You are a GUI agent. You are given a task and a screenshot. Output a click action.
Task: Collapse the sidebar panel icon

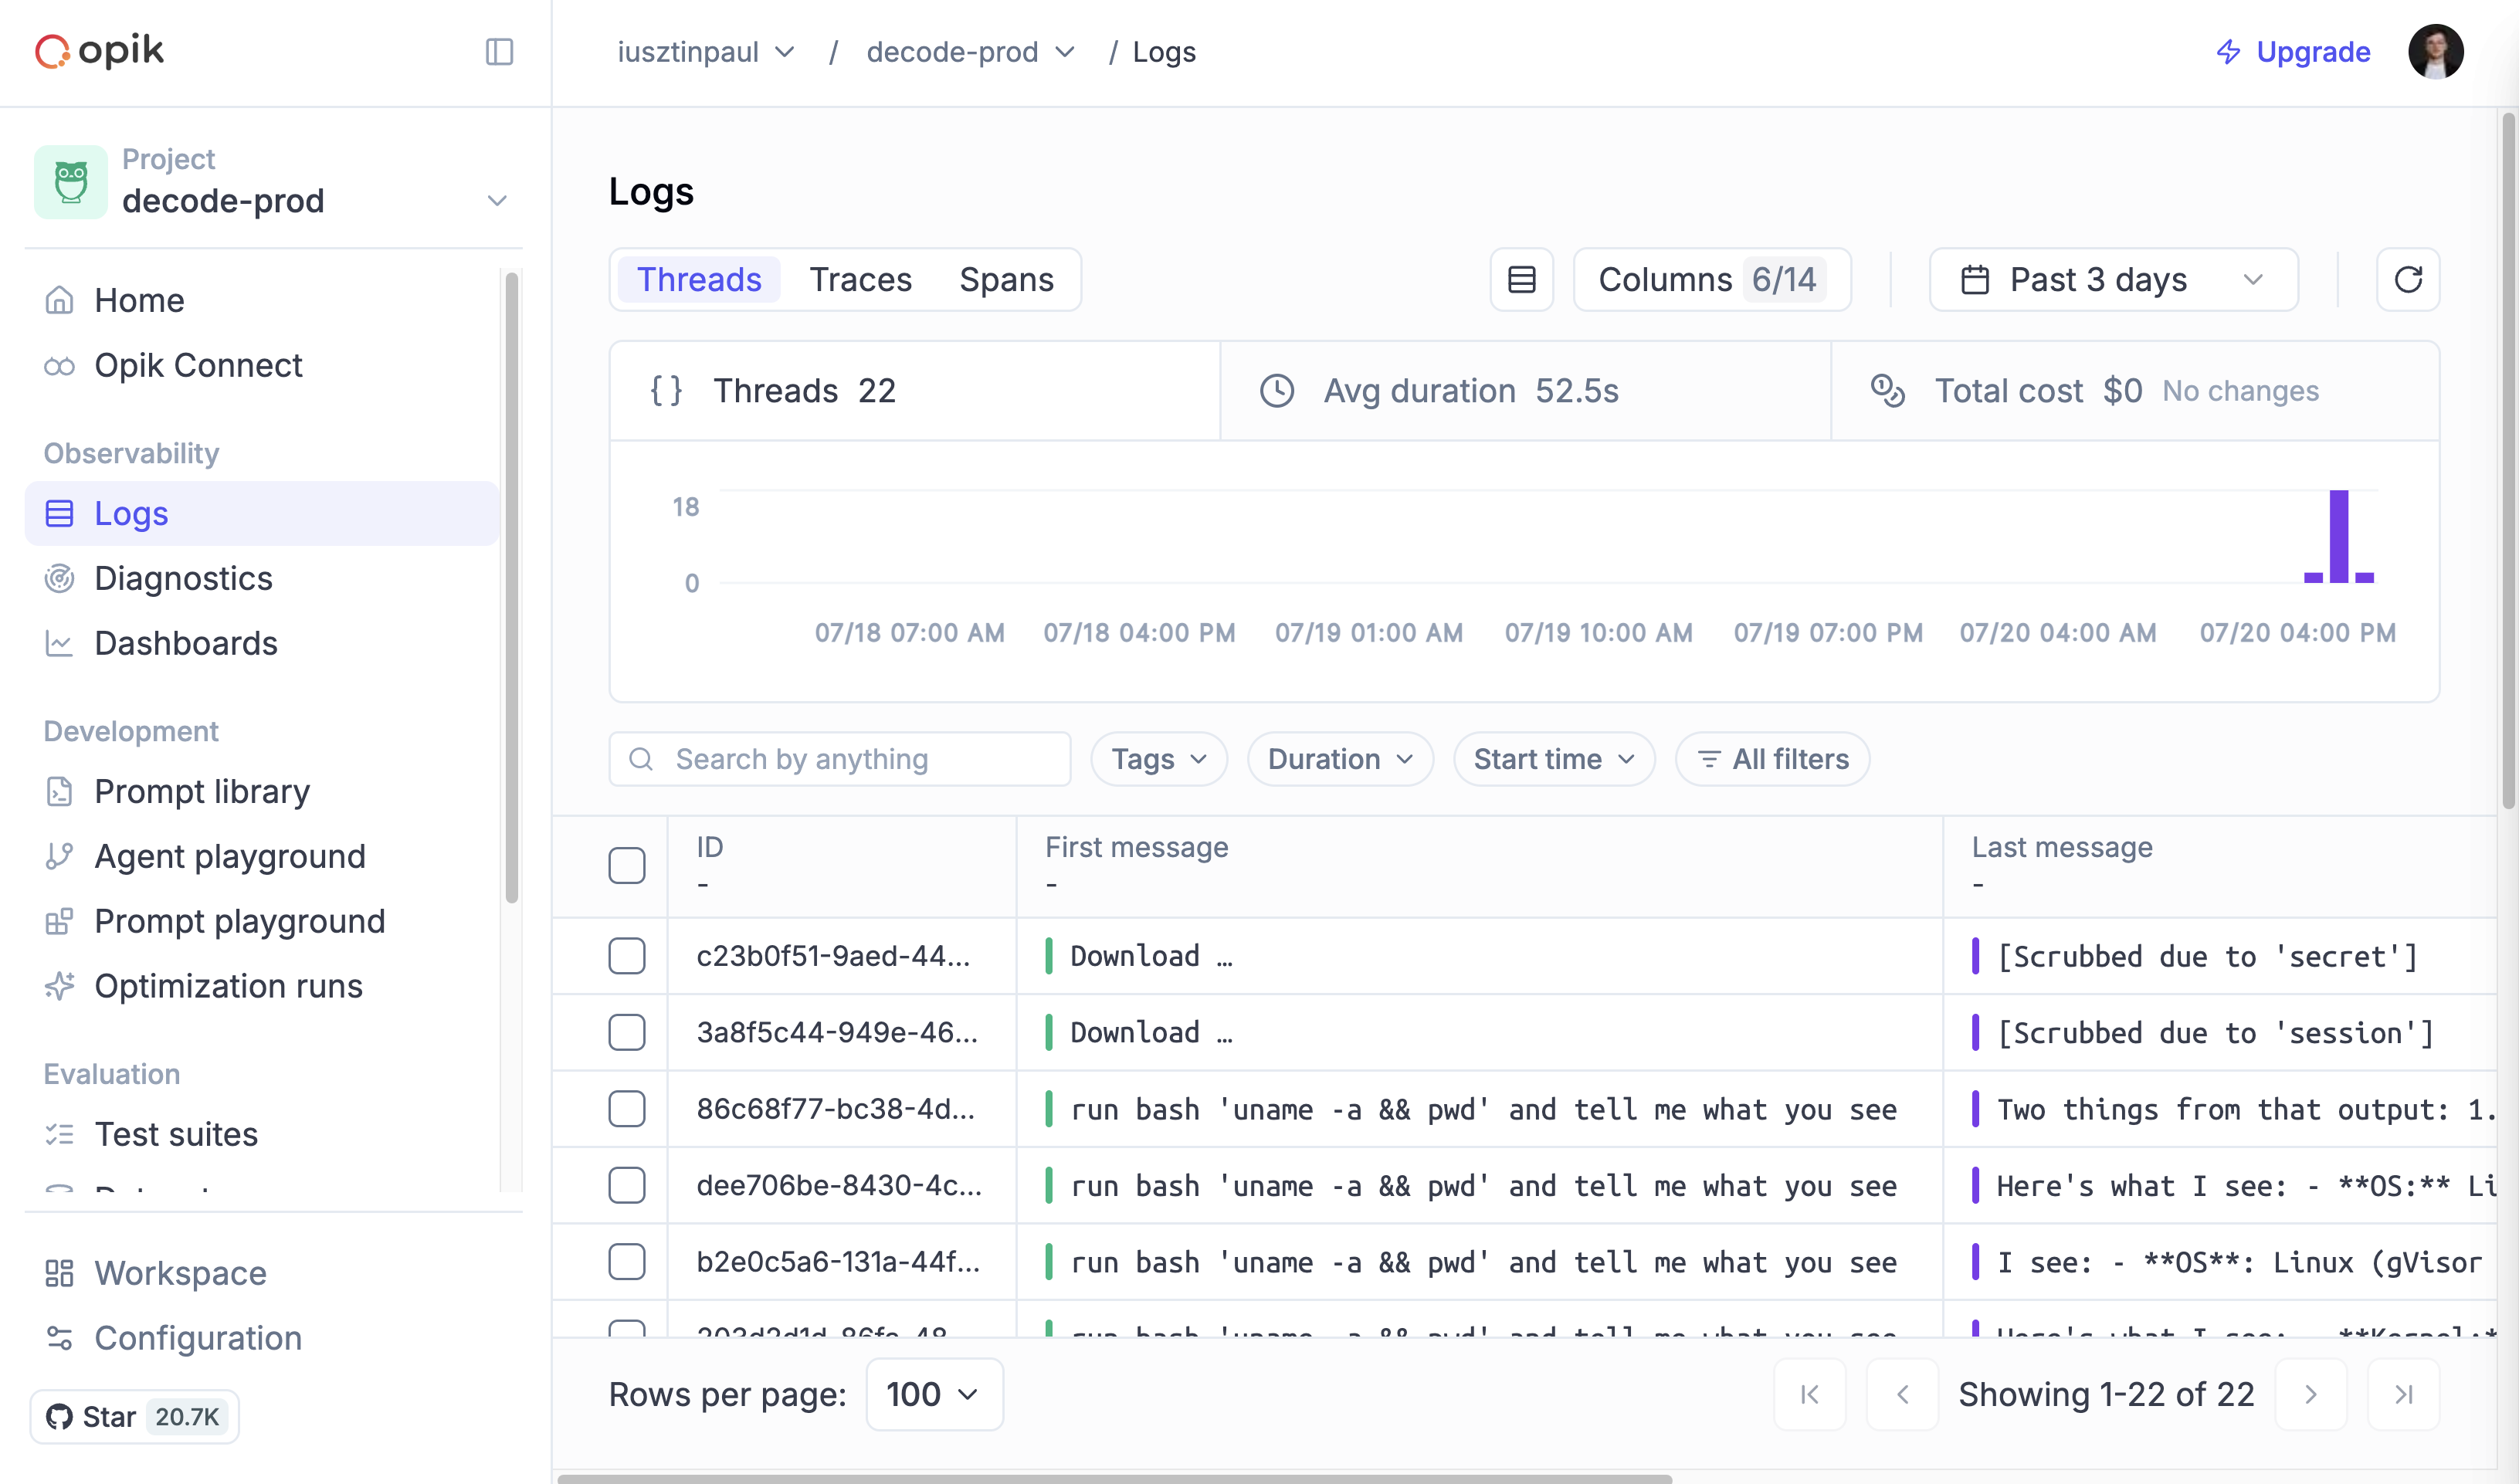coord(499,52)
